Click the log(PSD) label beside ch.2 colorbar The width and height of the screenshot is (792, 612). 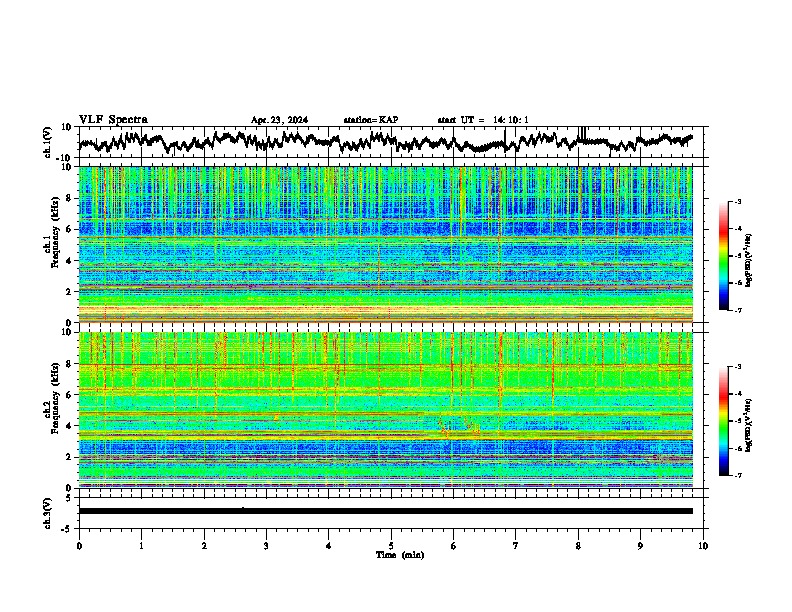[x=749, y=425]
